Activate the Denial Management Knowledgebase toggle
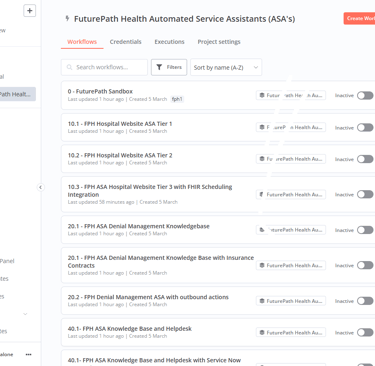Image resolution: width=375 pixels, height=366 pixels. 365,230
